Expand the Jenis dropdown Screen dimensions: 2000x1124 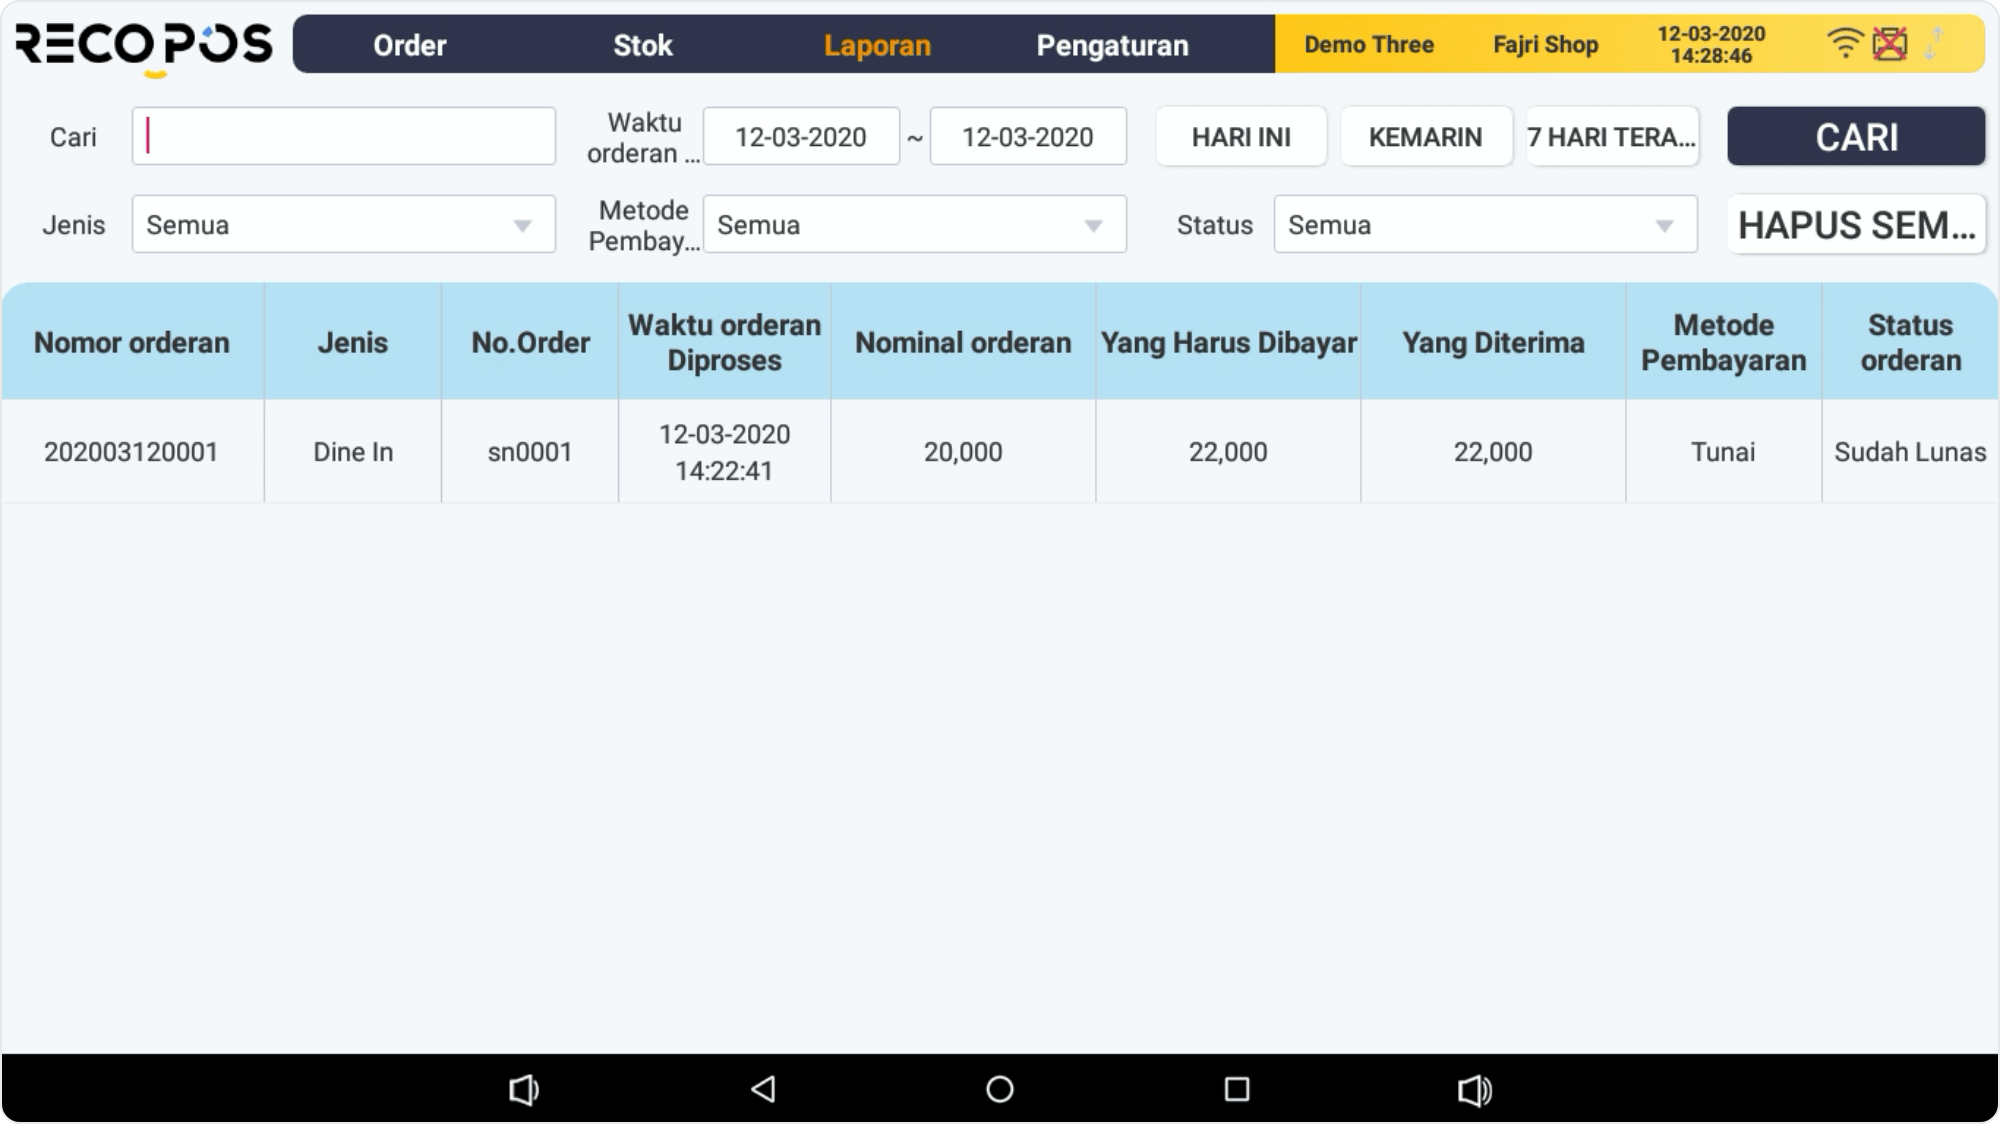click(x=343, y=225)
